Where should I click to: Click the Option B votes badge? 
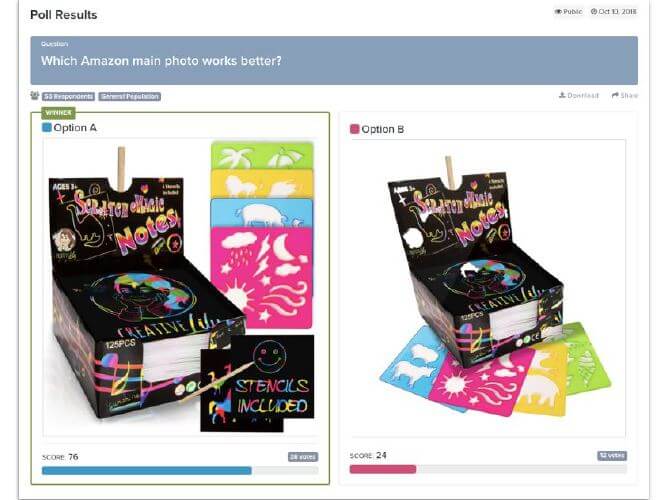tap(612, 456)
